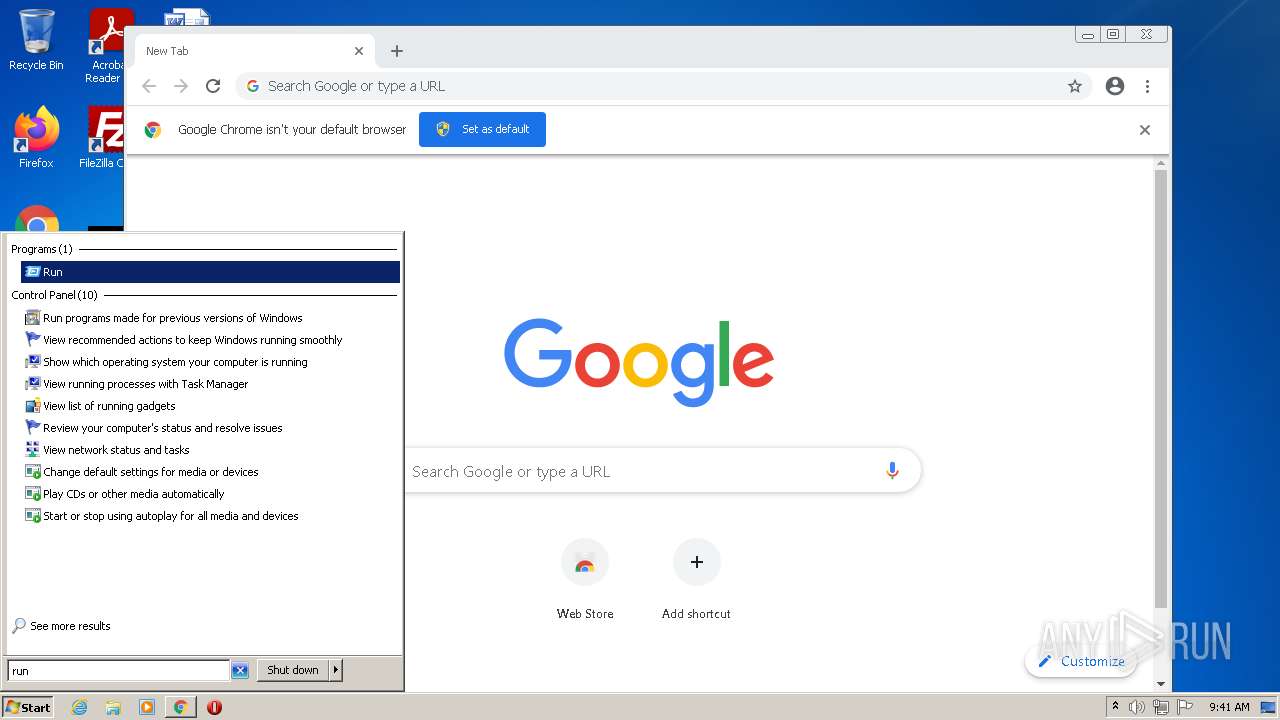Open Windows Explorer from the taskbar
The image size is (1280, 720).
tap(113, 707)
